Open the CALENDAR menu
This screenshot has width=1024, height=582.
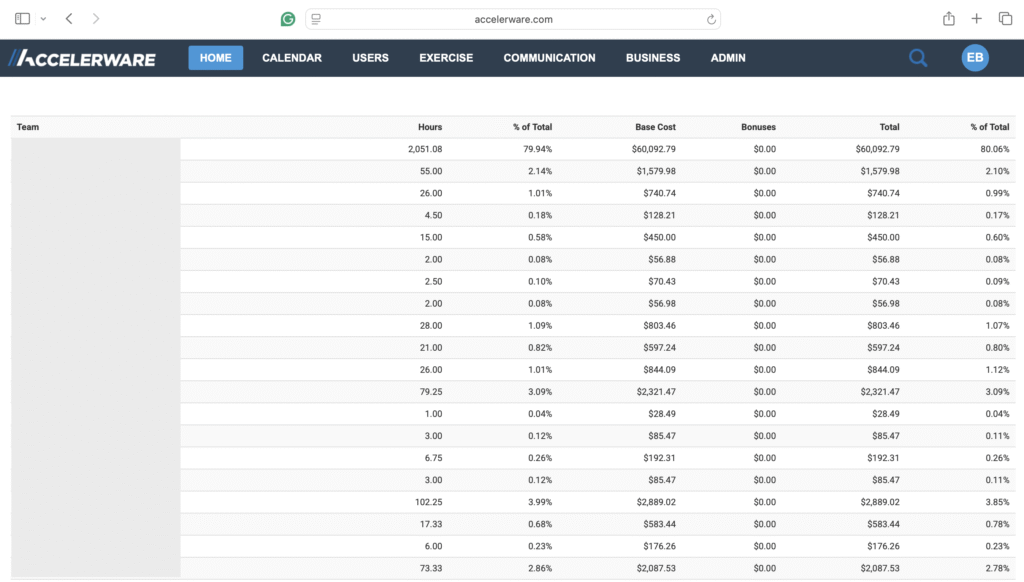coord(291,58)
